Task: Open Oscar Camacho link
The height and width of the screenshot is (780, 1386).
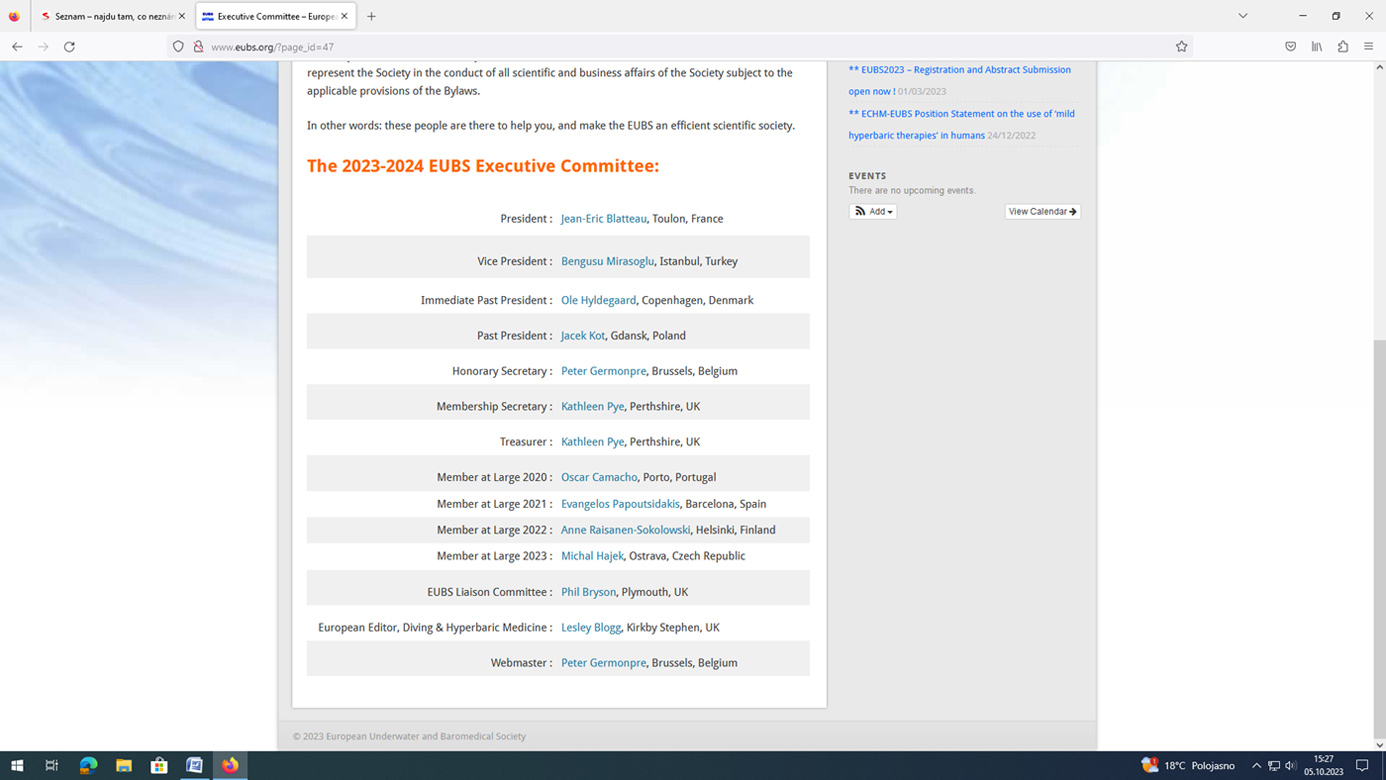Action: [599, 478]
